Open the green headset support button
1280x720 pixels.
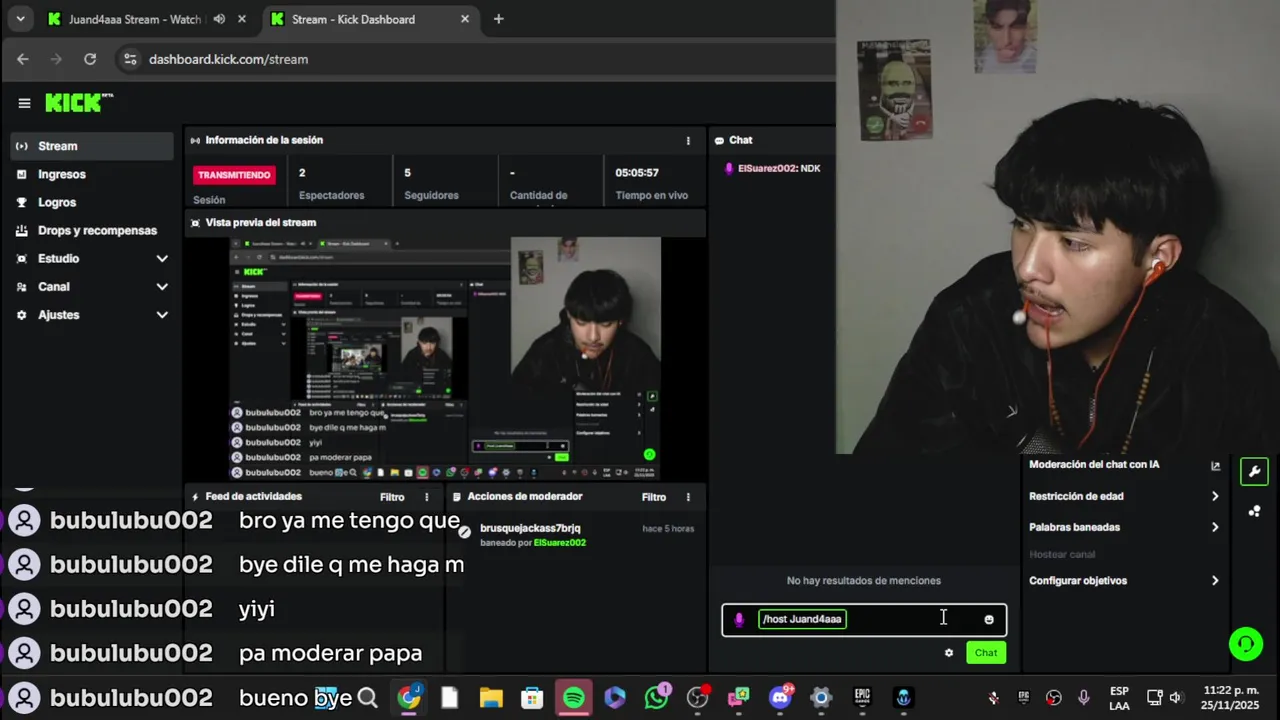coord(1246,644)
